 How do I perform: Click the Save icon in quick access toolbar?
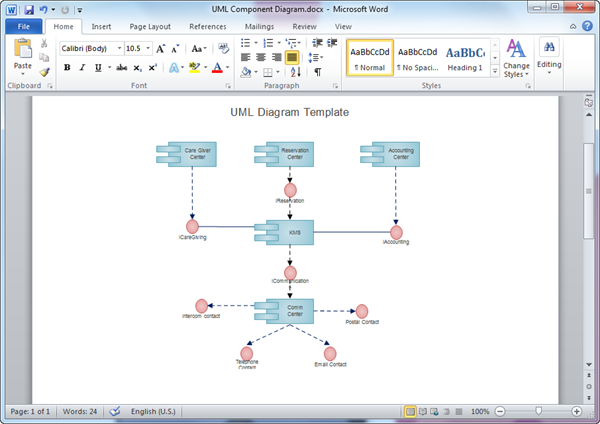[27, 9]
